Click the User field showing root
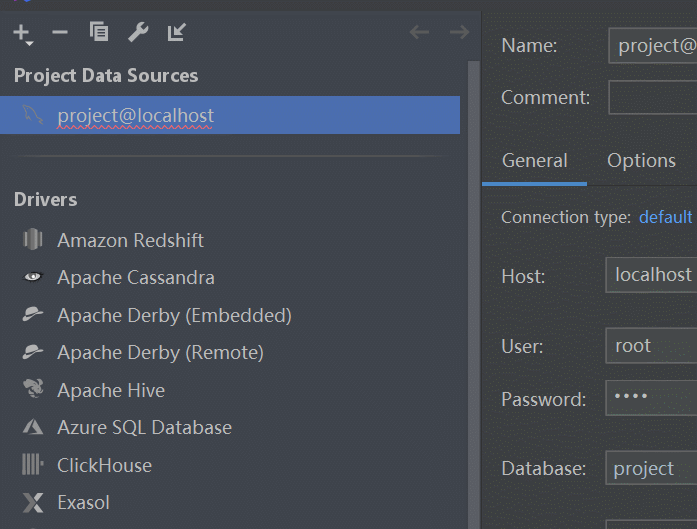Viewport: 697px width, 529px height. [x=651, y=346]
